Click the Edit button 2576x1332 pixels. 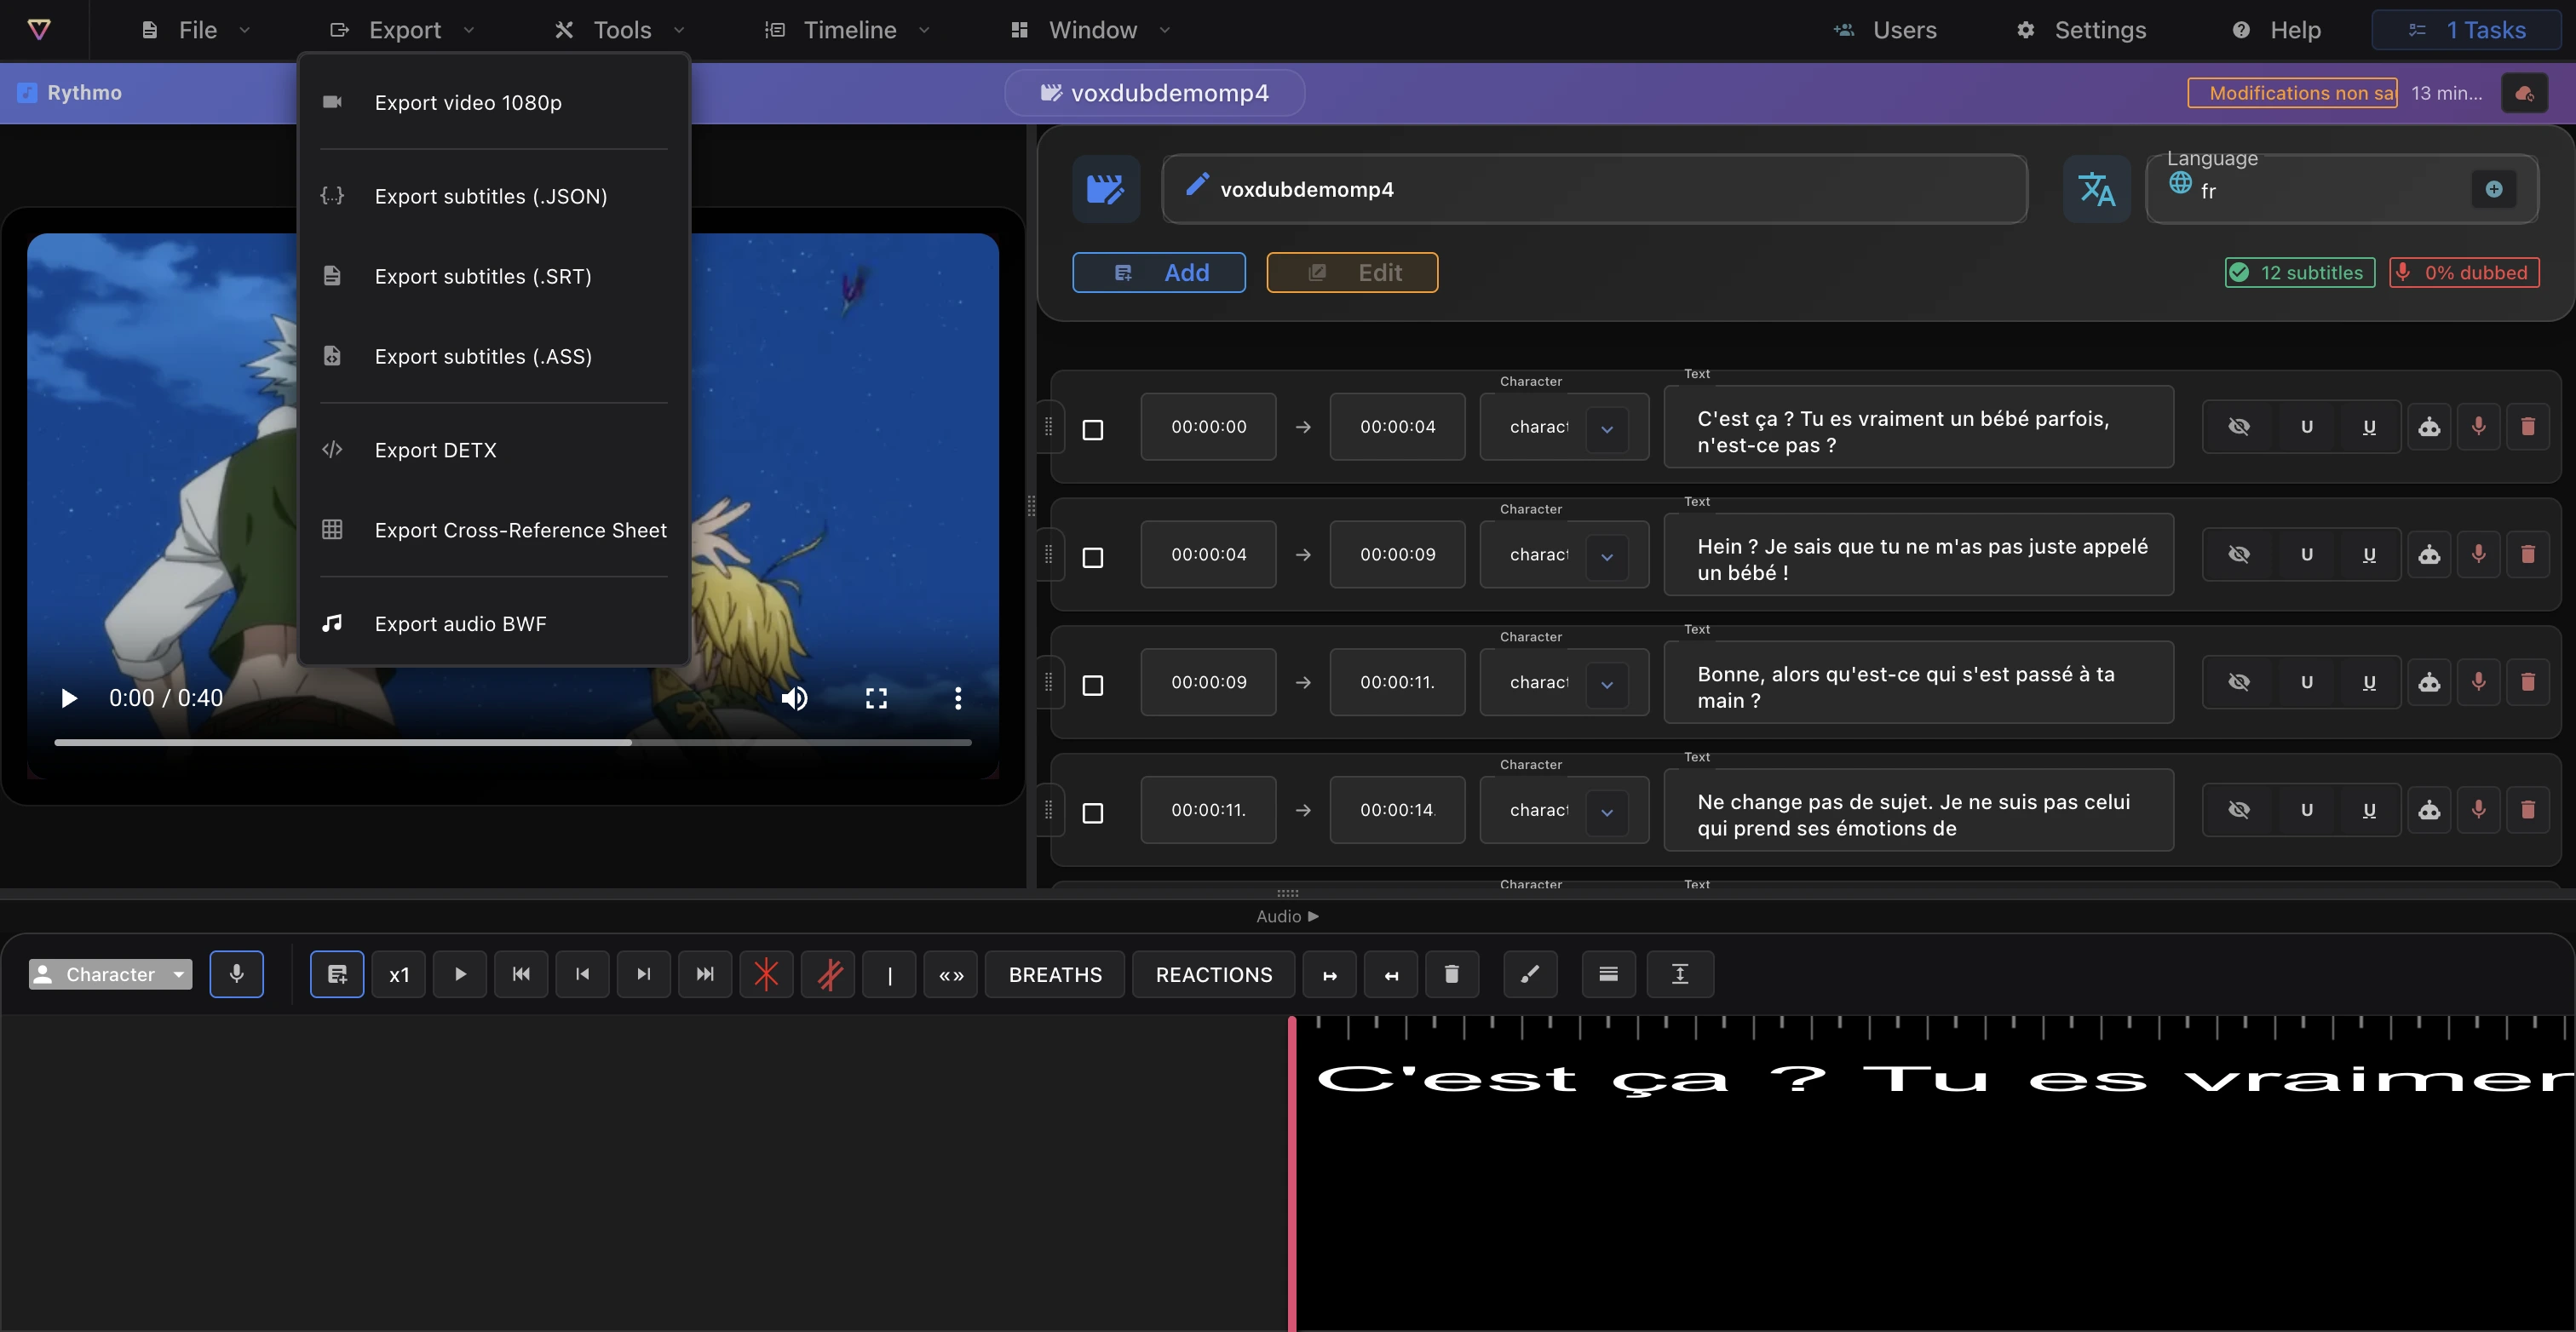click(x=1352, y=272)
